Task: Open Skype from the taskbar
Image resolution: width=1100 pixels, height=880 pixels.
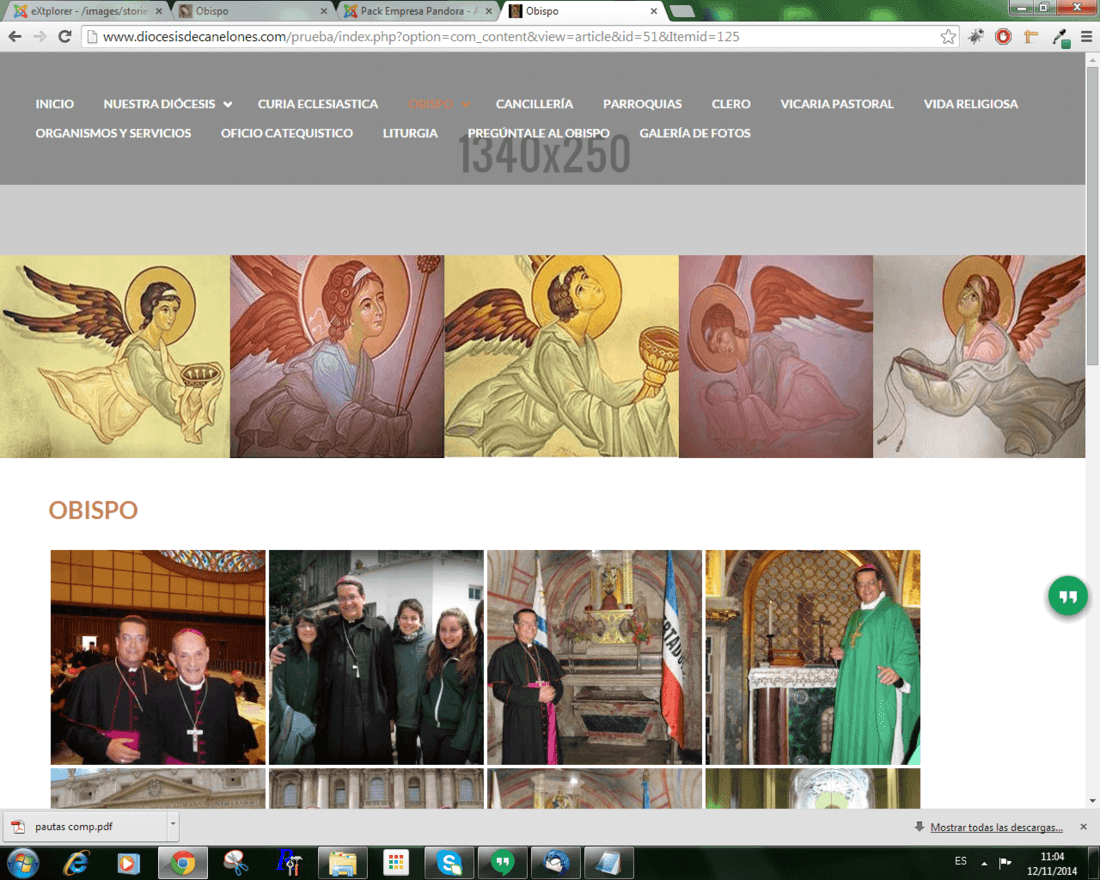Action: point(449,862)
